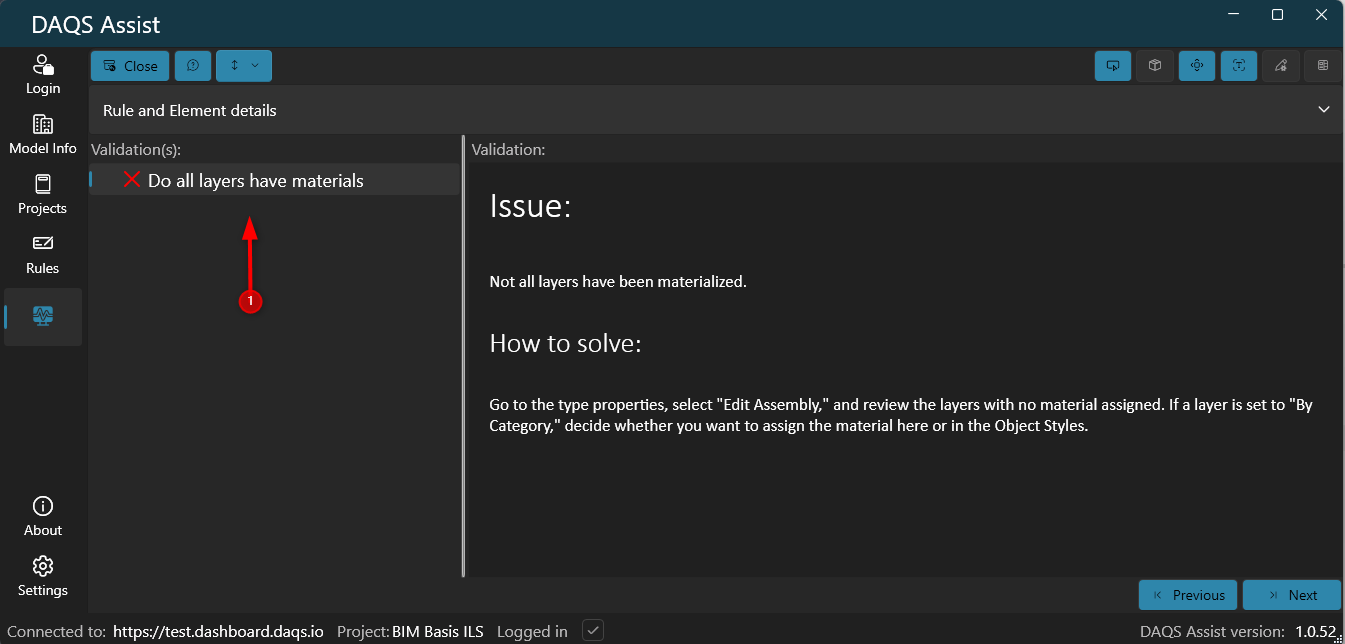
Task: Open the Projects panel
Action: point(42,193)
